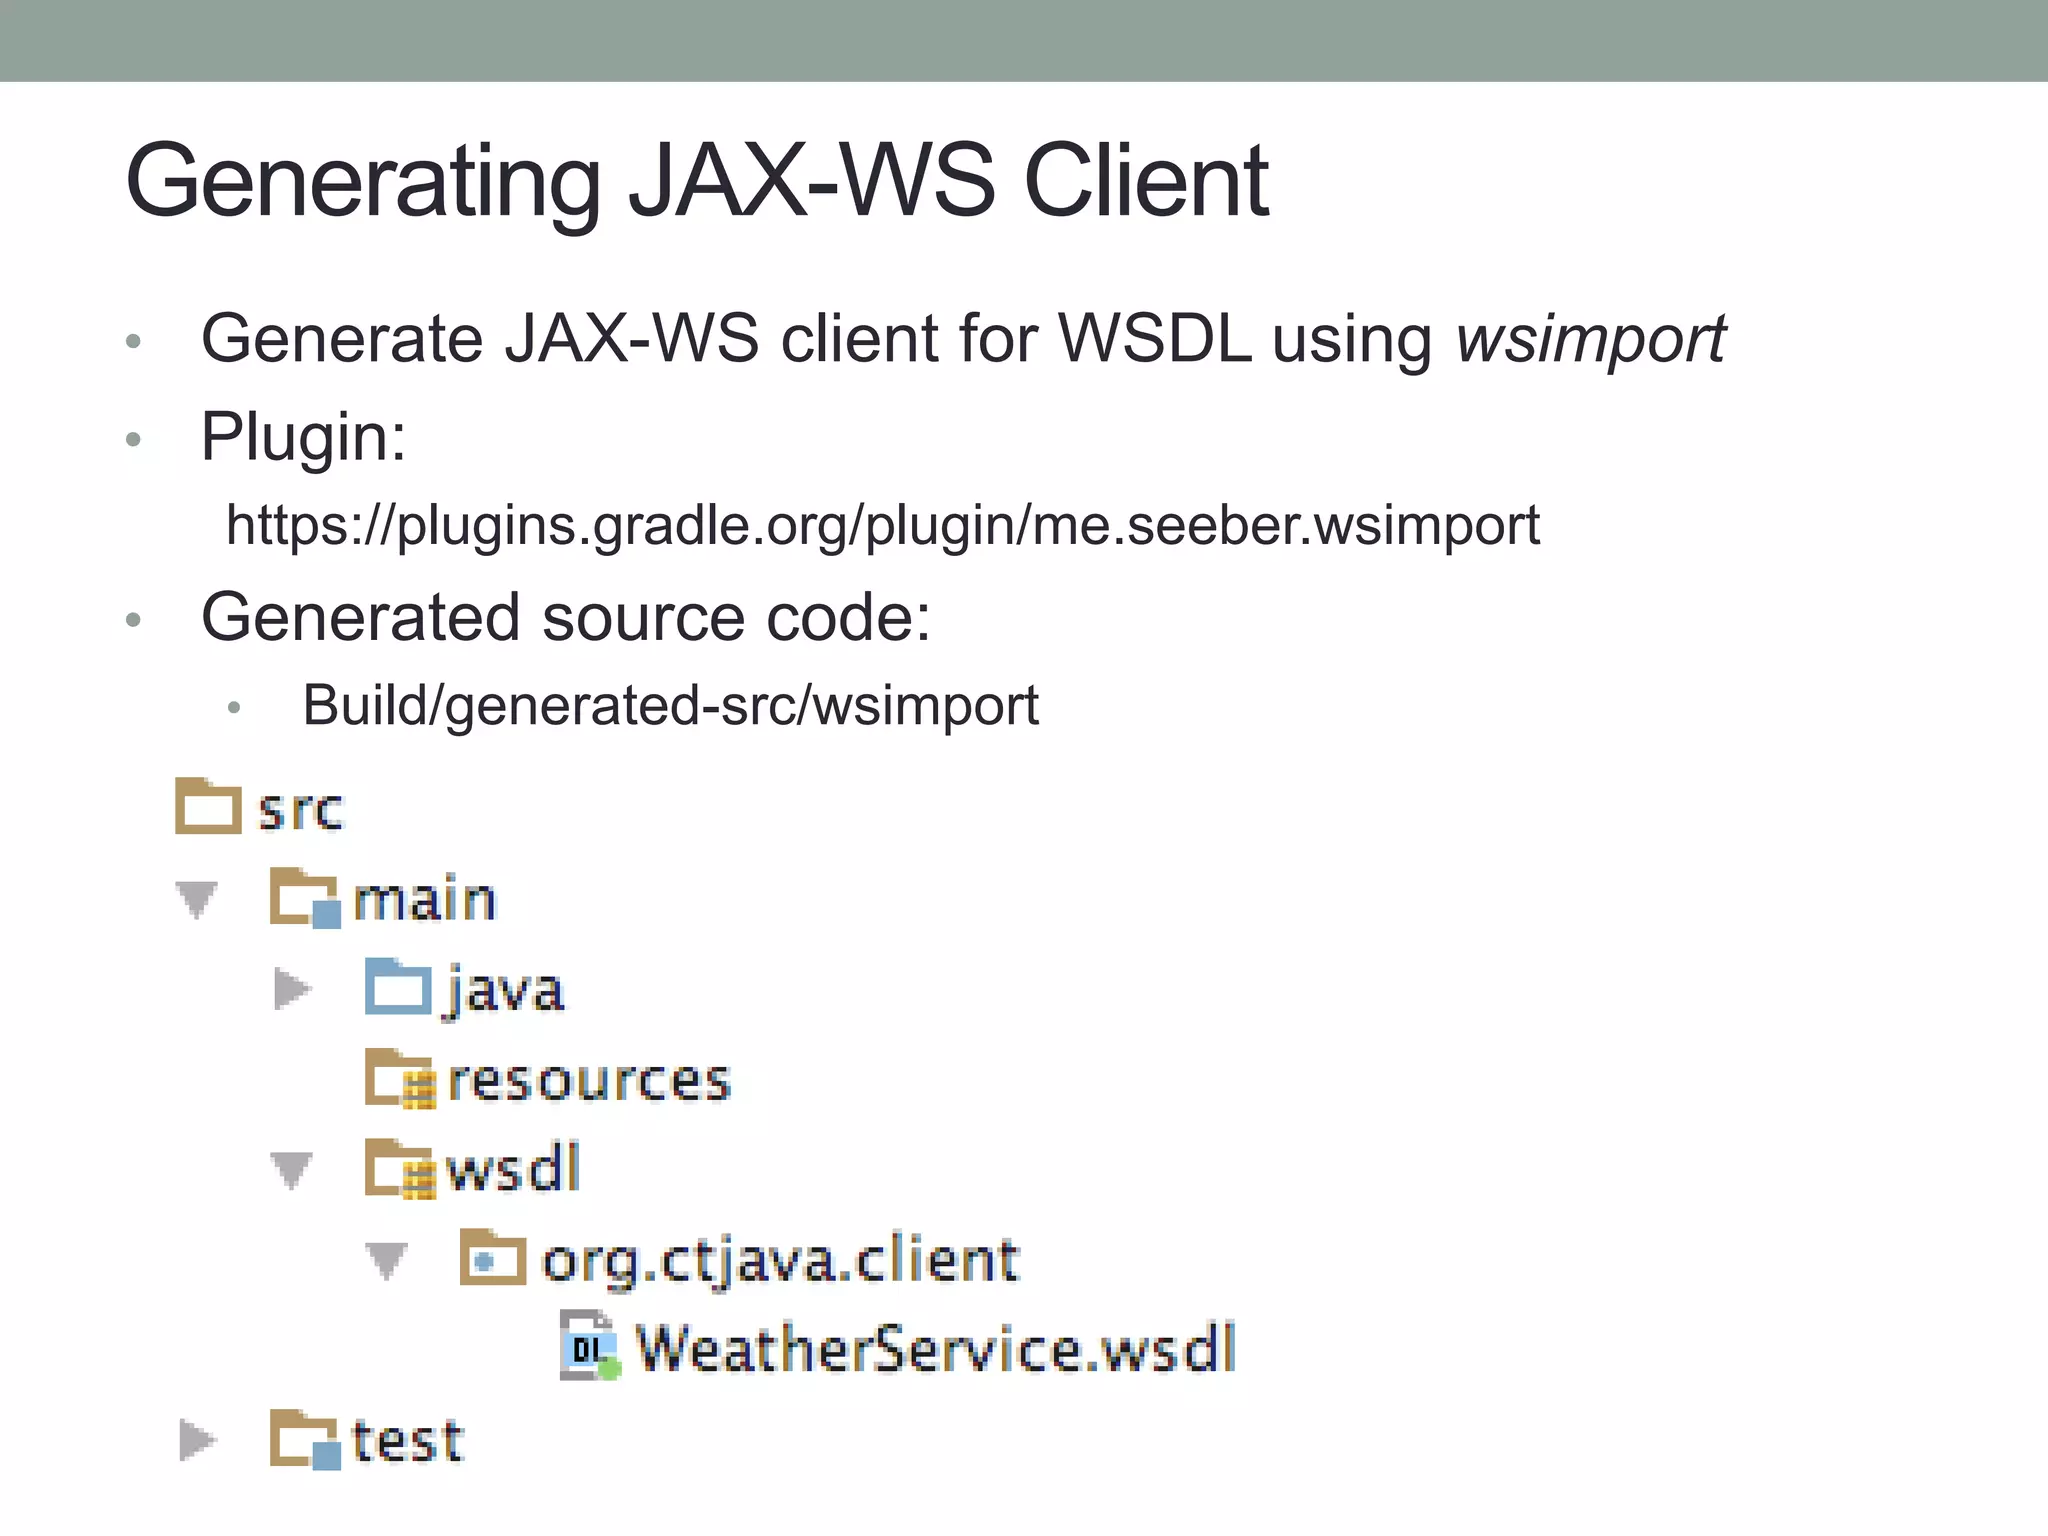Select the WeatherService.wsdl file name
Viewport: 2048px width, 1536px height.
click(x=937, y=1348)
